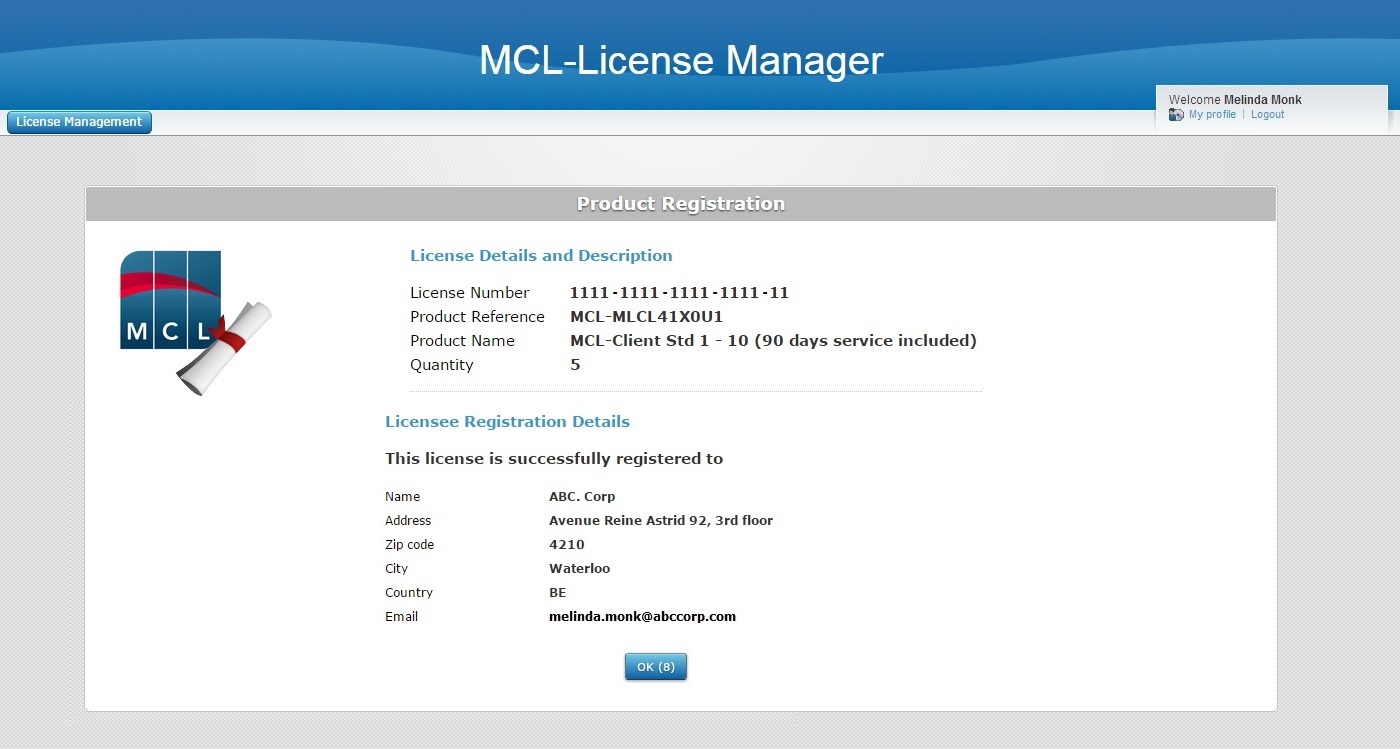The width and height of the screenshot is (1400, 749).
Task: Click the Licensee Registration Details heading
Action: pyautogui.click(x=507, y=422)
